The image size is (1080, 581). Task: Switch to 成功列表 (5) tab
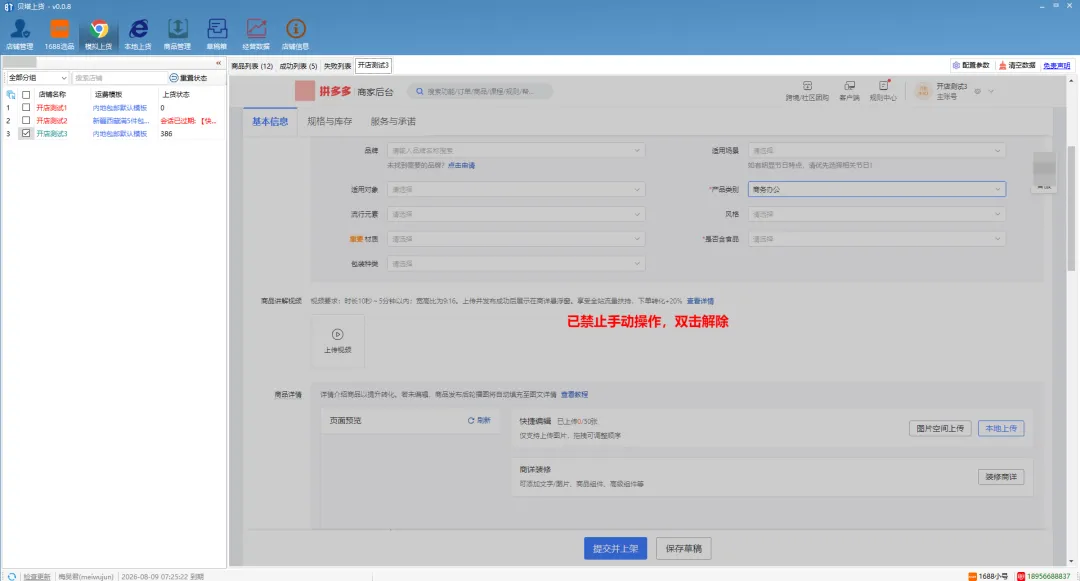tap(298, 66)
